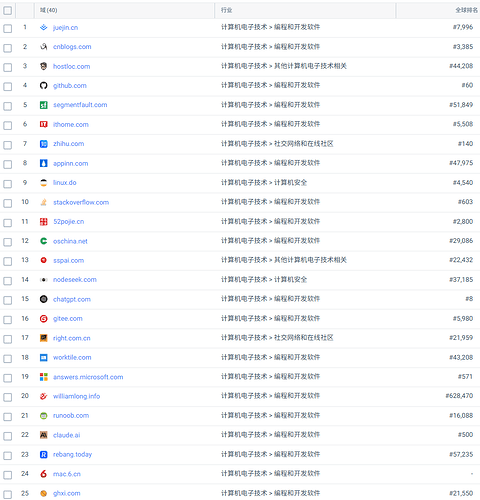Screen dimensions: 480x500
Task: Click the gitee.com red G icon
Action: coord(44,319)
